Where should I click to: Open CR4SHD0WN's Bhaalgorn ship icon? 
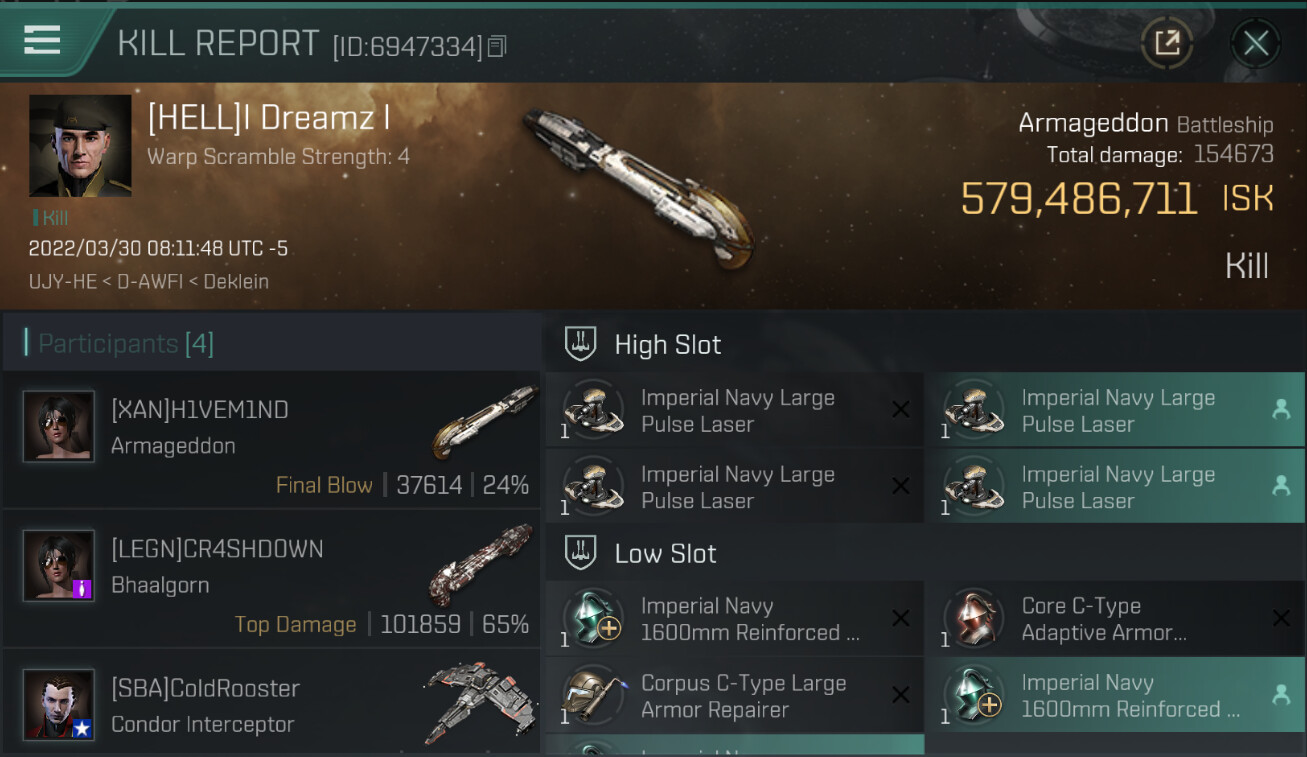pyautogui.click(x=480, y=565)
